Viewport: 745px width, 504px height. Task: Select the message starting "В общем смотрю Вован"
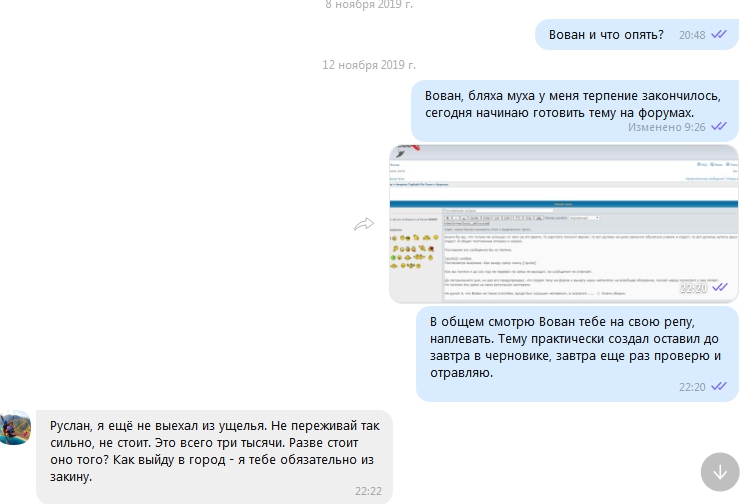click(x=575, y=347)
